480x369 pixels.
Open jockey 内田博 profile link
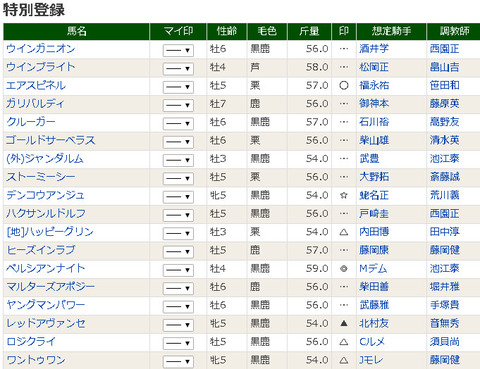[x=374, y=232]
